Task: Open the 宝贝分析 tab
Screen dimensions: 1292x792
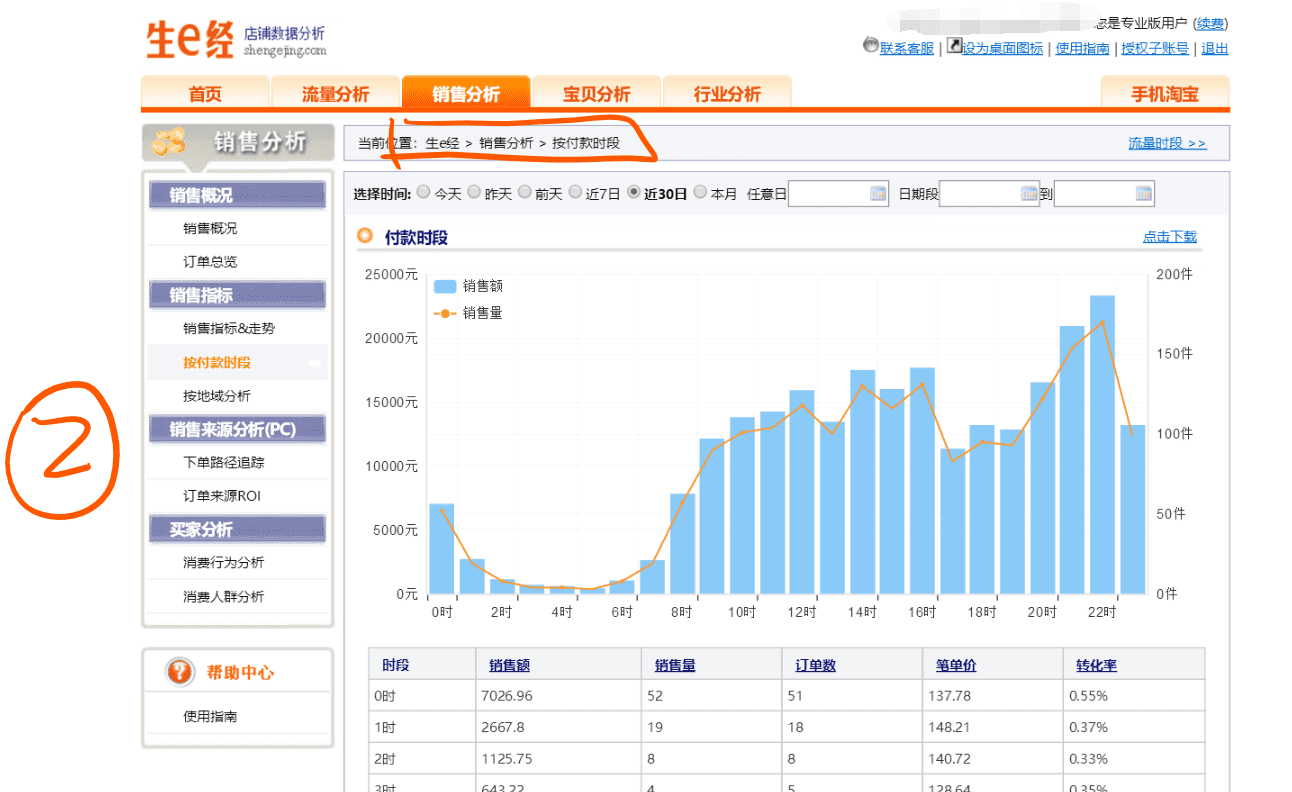Action: click(x=596, y=93)
